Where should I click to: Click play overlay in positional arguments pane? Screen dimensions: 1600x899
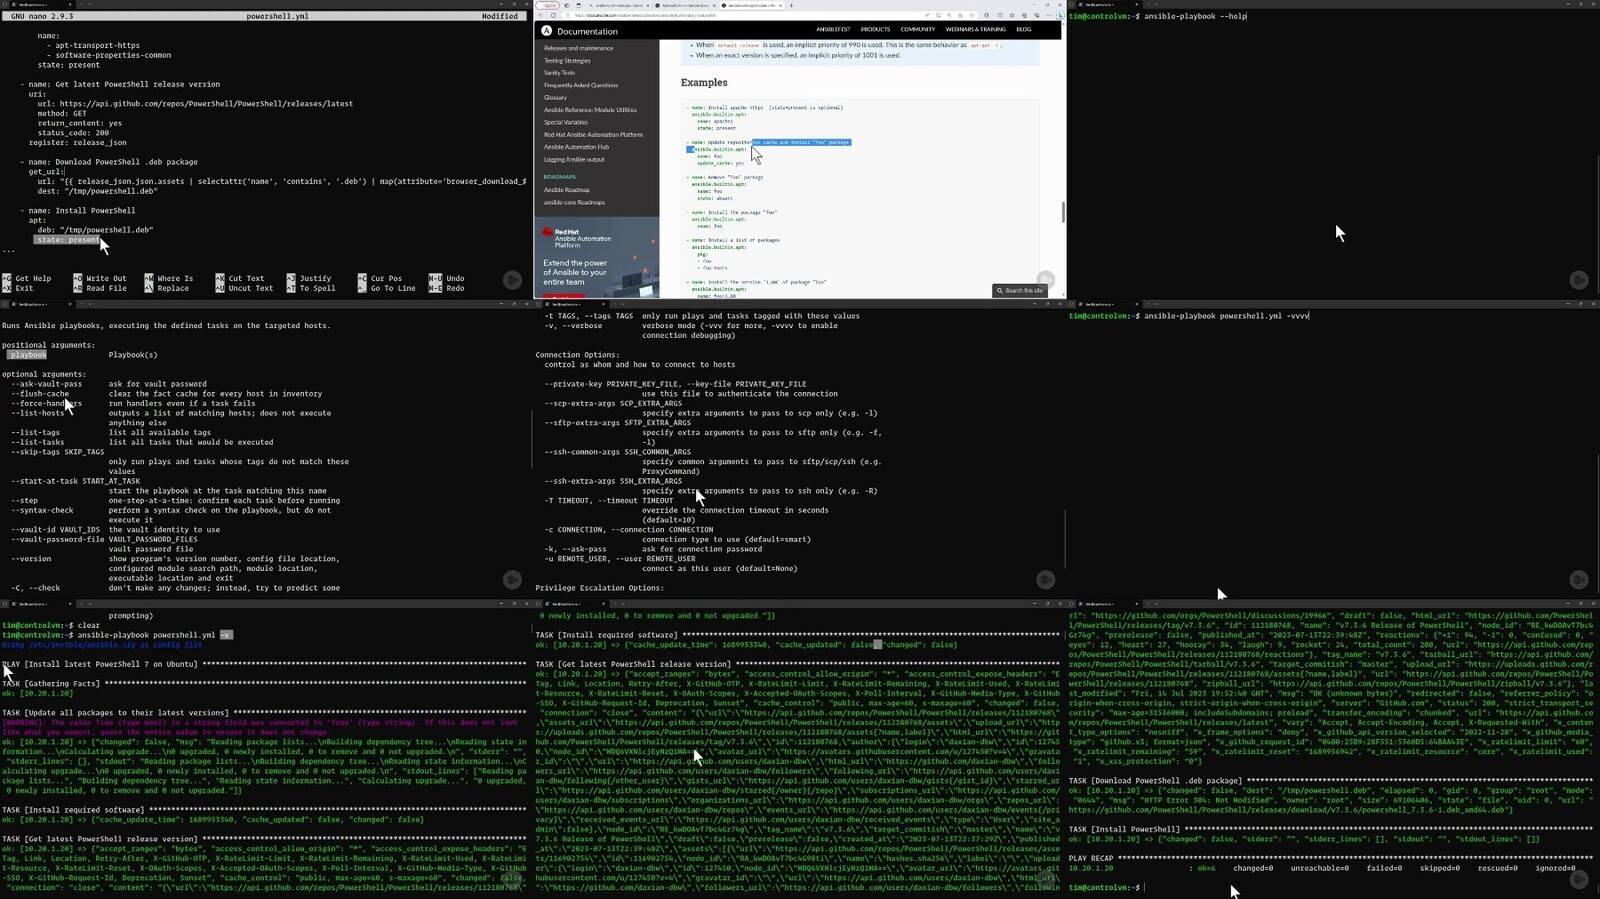(x=512, y=579)
